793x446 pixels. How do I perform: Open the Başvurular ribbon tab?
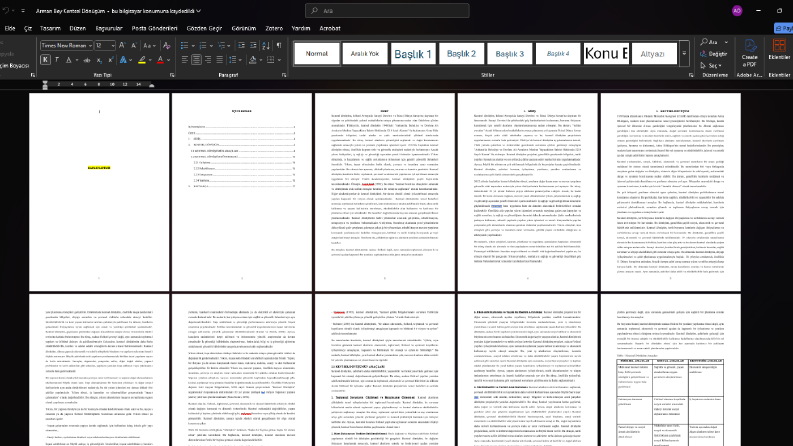(109, 28)
